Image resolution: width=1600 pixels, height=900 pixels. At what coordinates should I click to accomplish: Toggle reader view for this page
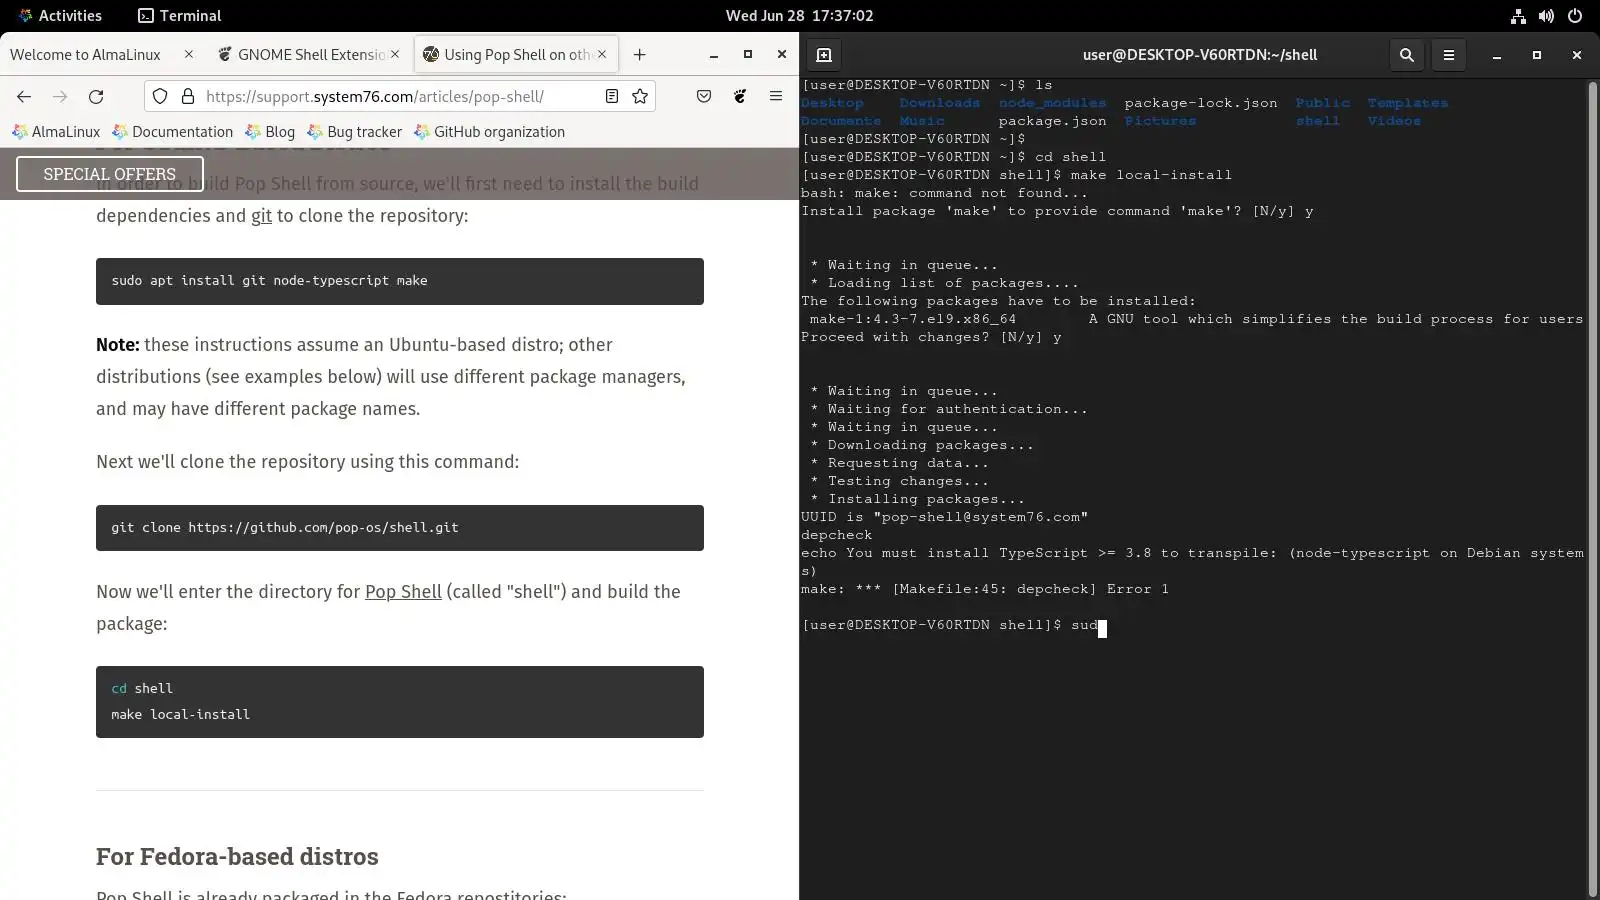pos(612,96)
